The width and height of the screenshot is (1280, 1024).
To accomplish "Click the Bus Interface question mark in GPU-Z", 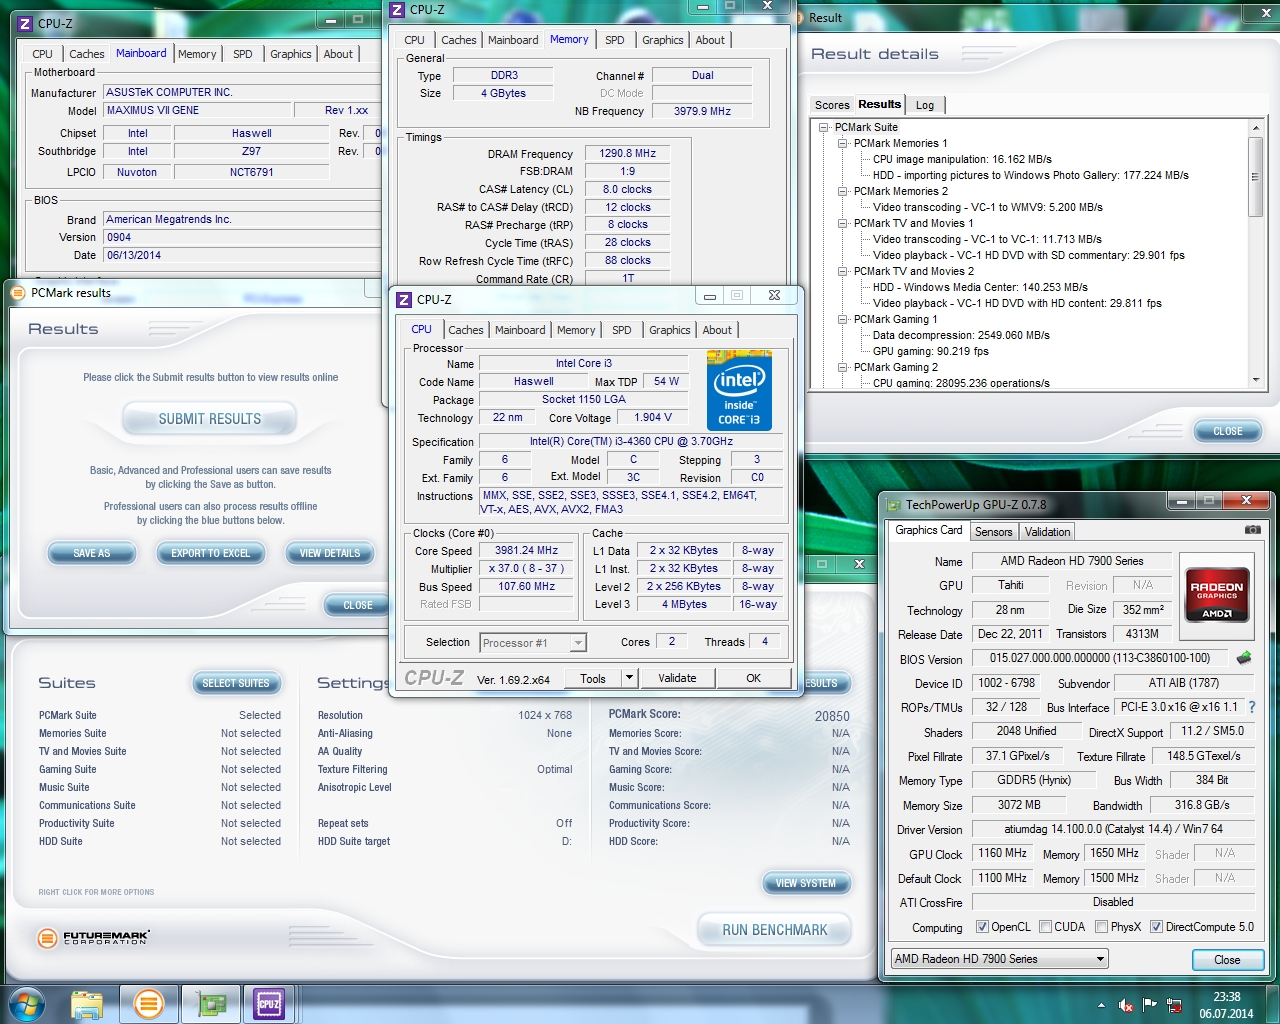I will click(1252, 707).
